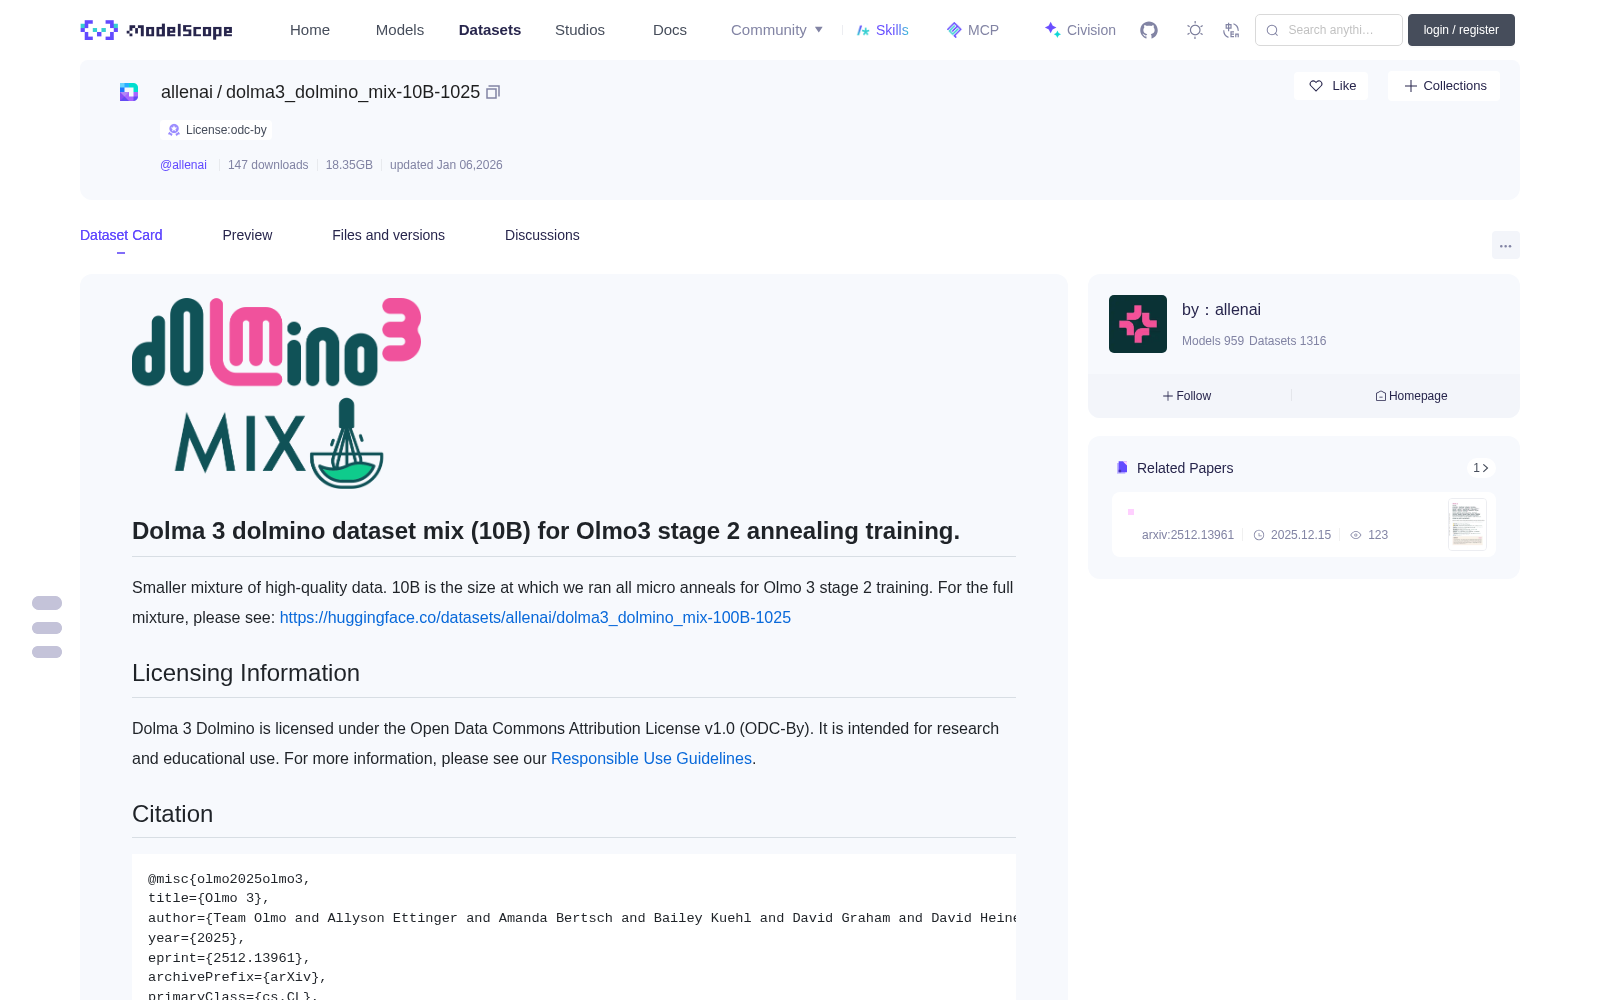Click the '147 downloads' text
Image resolution: width=1600 pixels, height=1000 pixels.
pyautogui.click(x=268, y=165)
